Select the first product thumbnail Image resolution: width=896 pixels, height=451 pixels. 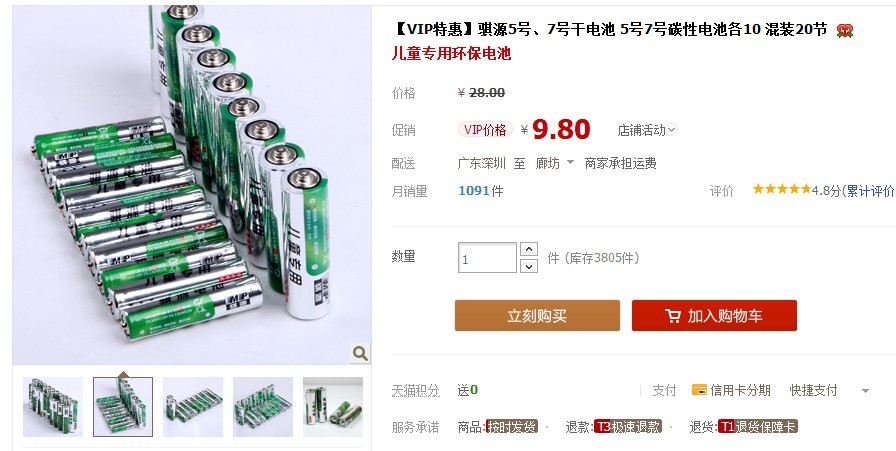53,407
